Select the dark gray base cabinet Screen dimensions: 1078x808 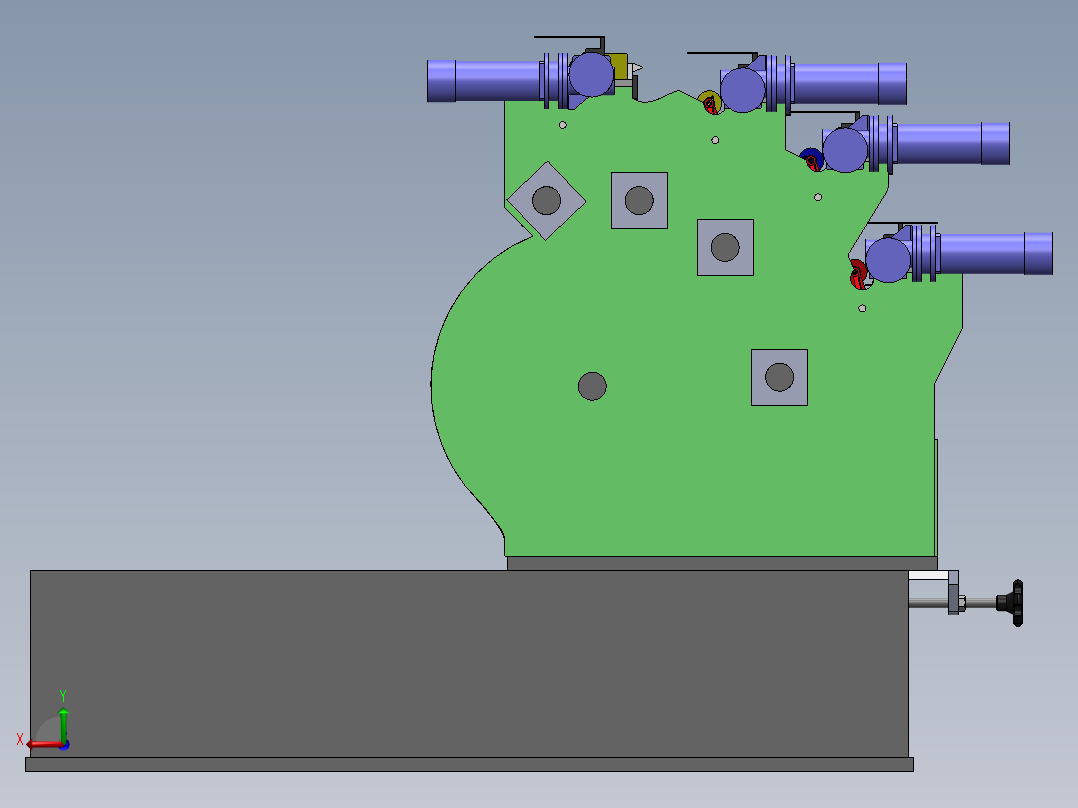469,664
